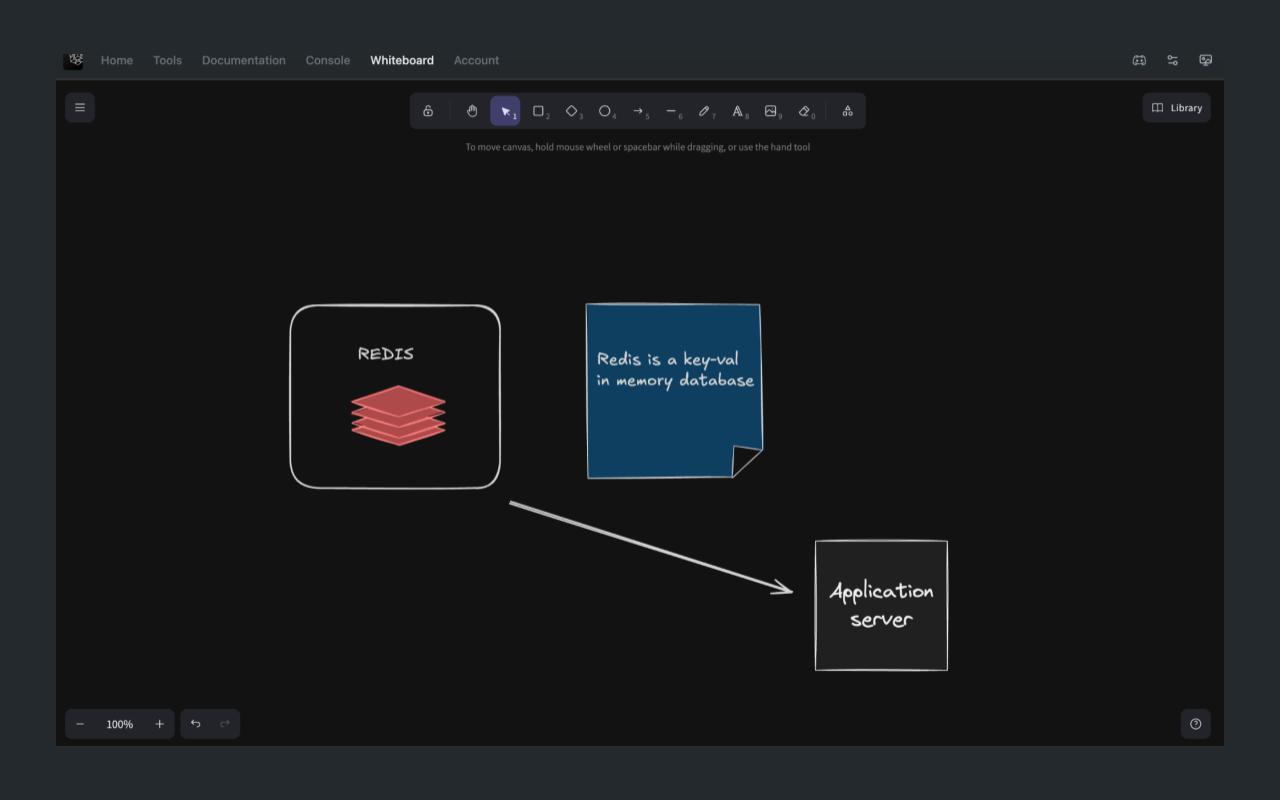Reset zoom via the 100% label
The image size is (1280, 800).
pos(120,724)
